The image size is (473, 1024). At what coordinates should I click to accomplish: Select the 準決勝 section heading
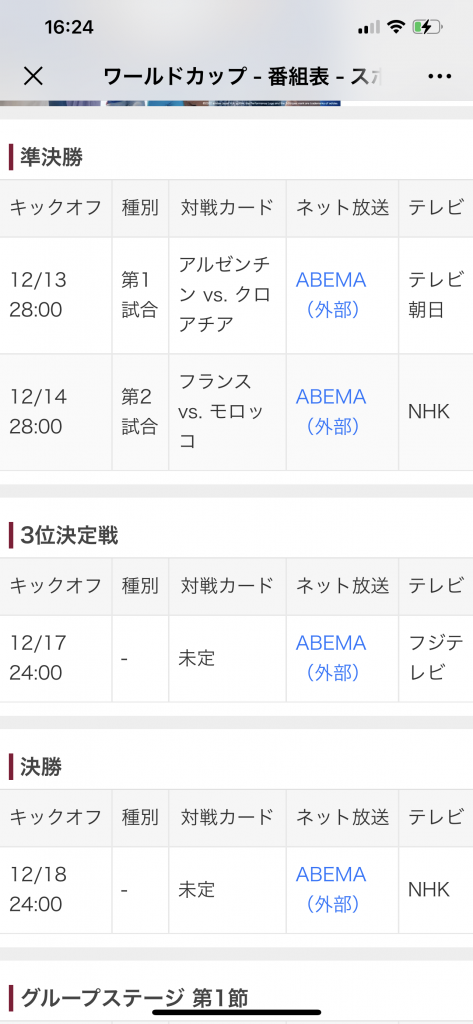pyautogui.click(x=51, y=157)
